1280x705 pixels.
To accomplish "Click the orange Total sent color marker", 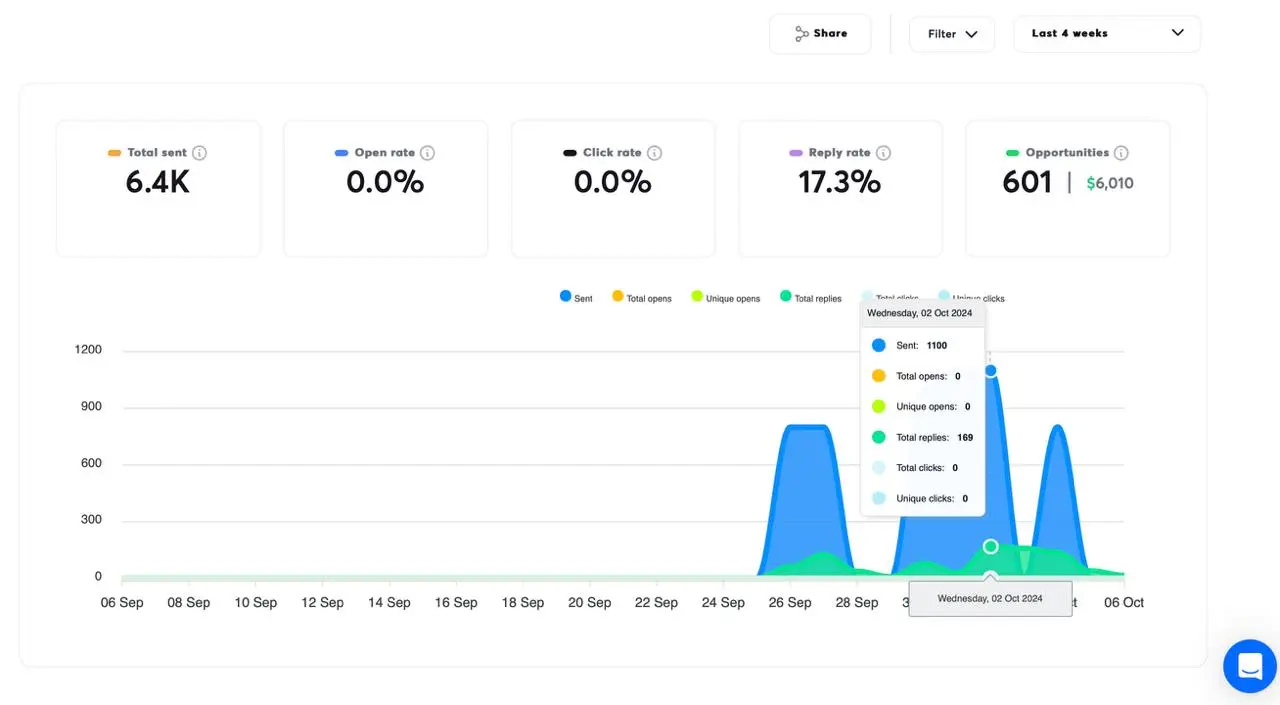I will pos(115,153).
